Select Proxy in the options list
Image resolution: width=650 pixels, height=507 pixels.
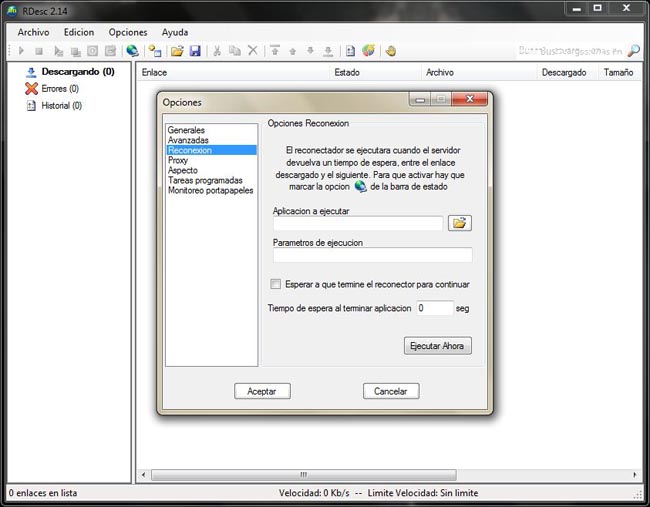click(178, 160)
